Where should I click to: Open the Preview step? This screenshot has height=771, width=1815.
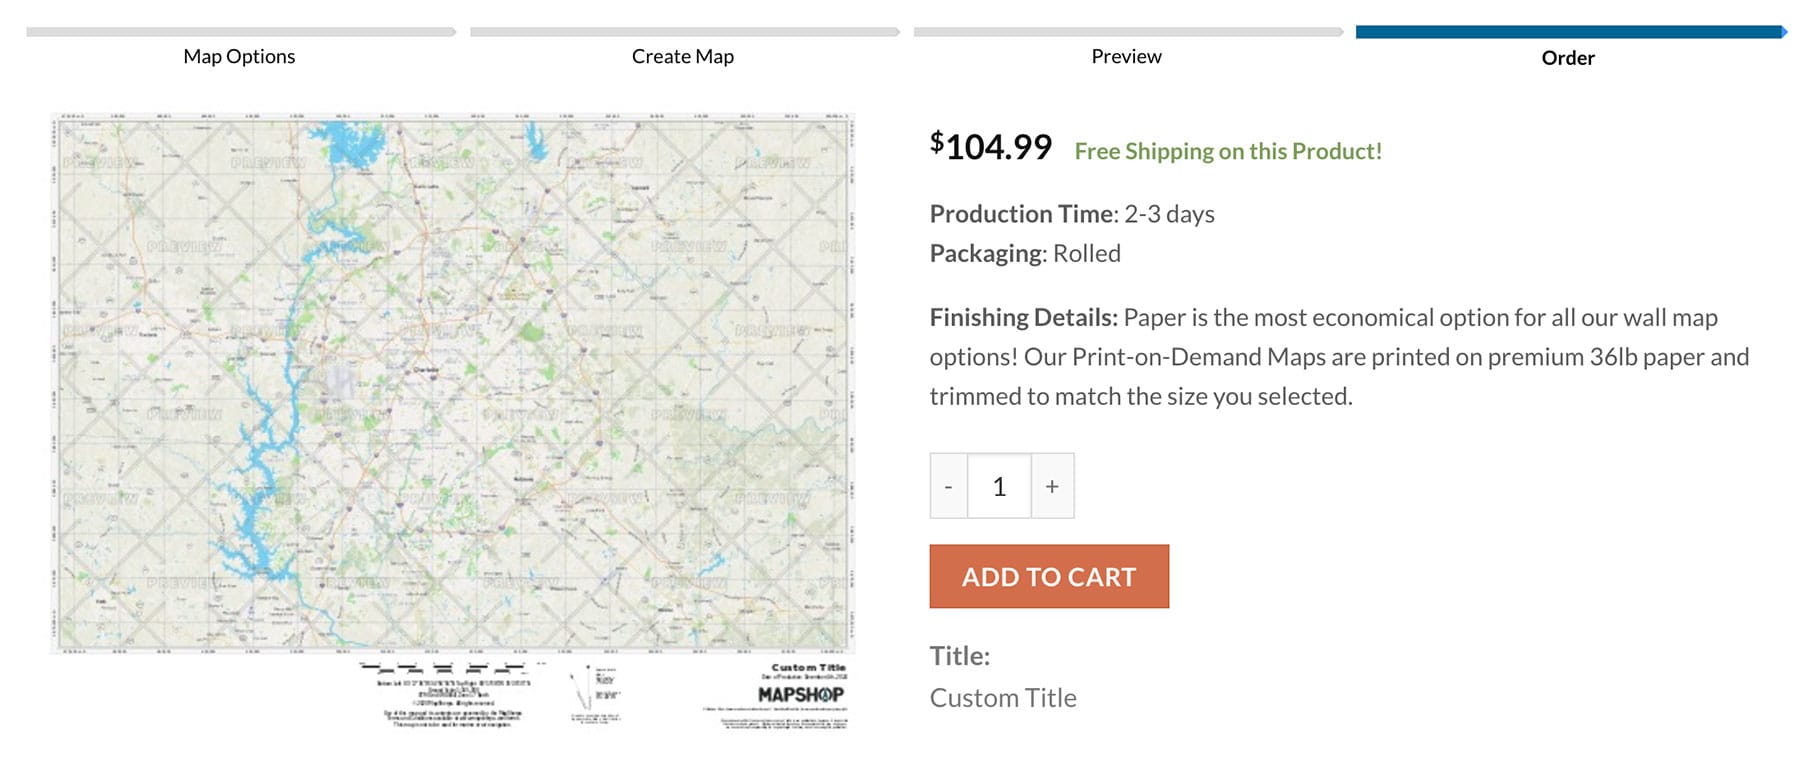1126,56
